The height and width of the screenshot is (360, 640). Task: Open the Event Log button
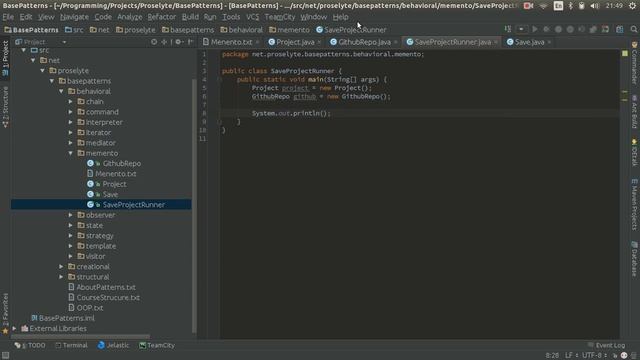(x=606, y=345)
